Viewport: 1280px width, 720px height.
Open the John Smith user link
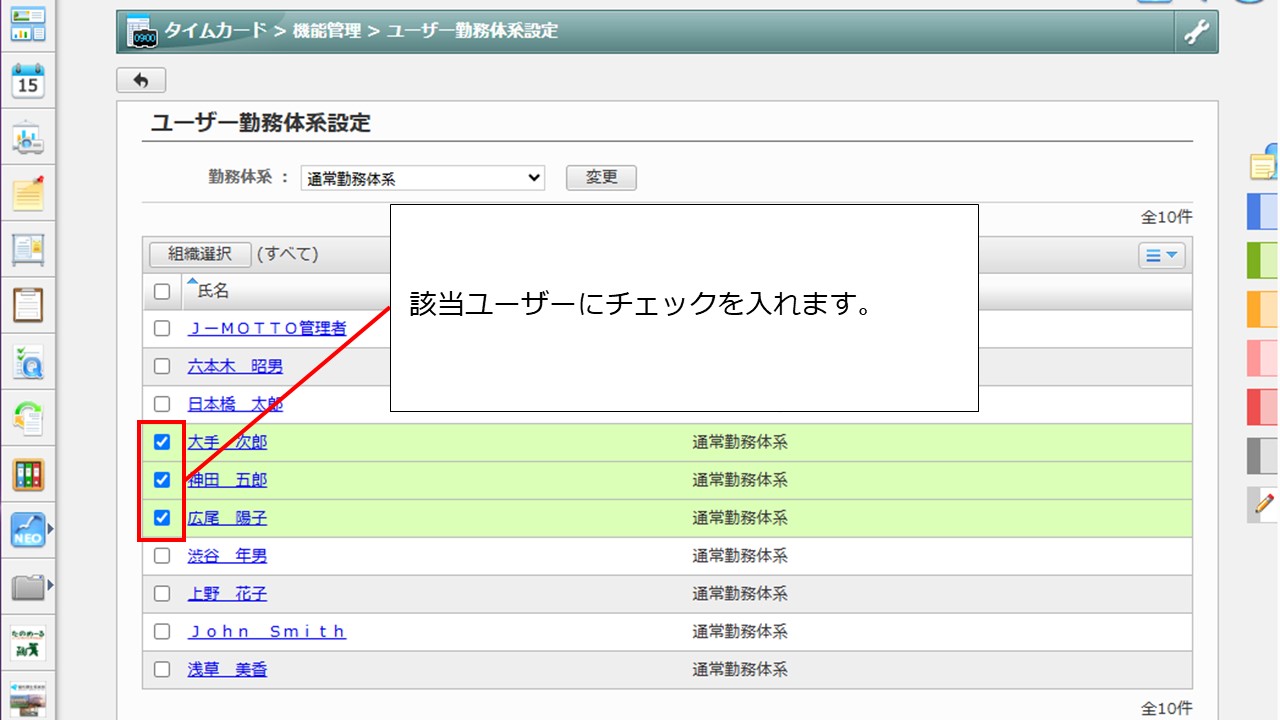[x=267, y=632]
